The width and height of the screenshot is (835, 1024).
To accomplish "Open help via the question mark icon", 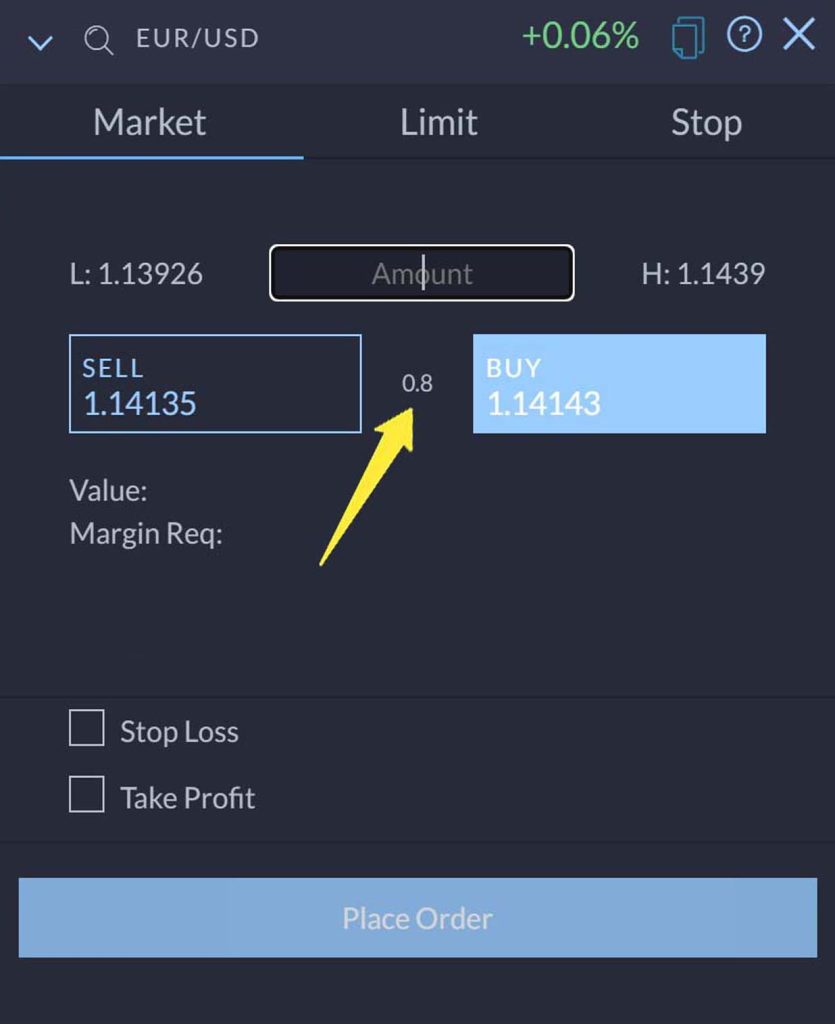I will (744, 36).
